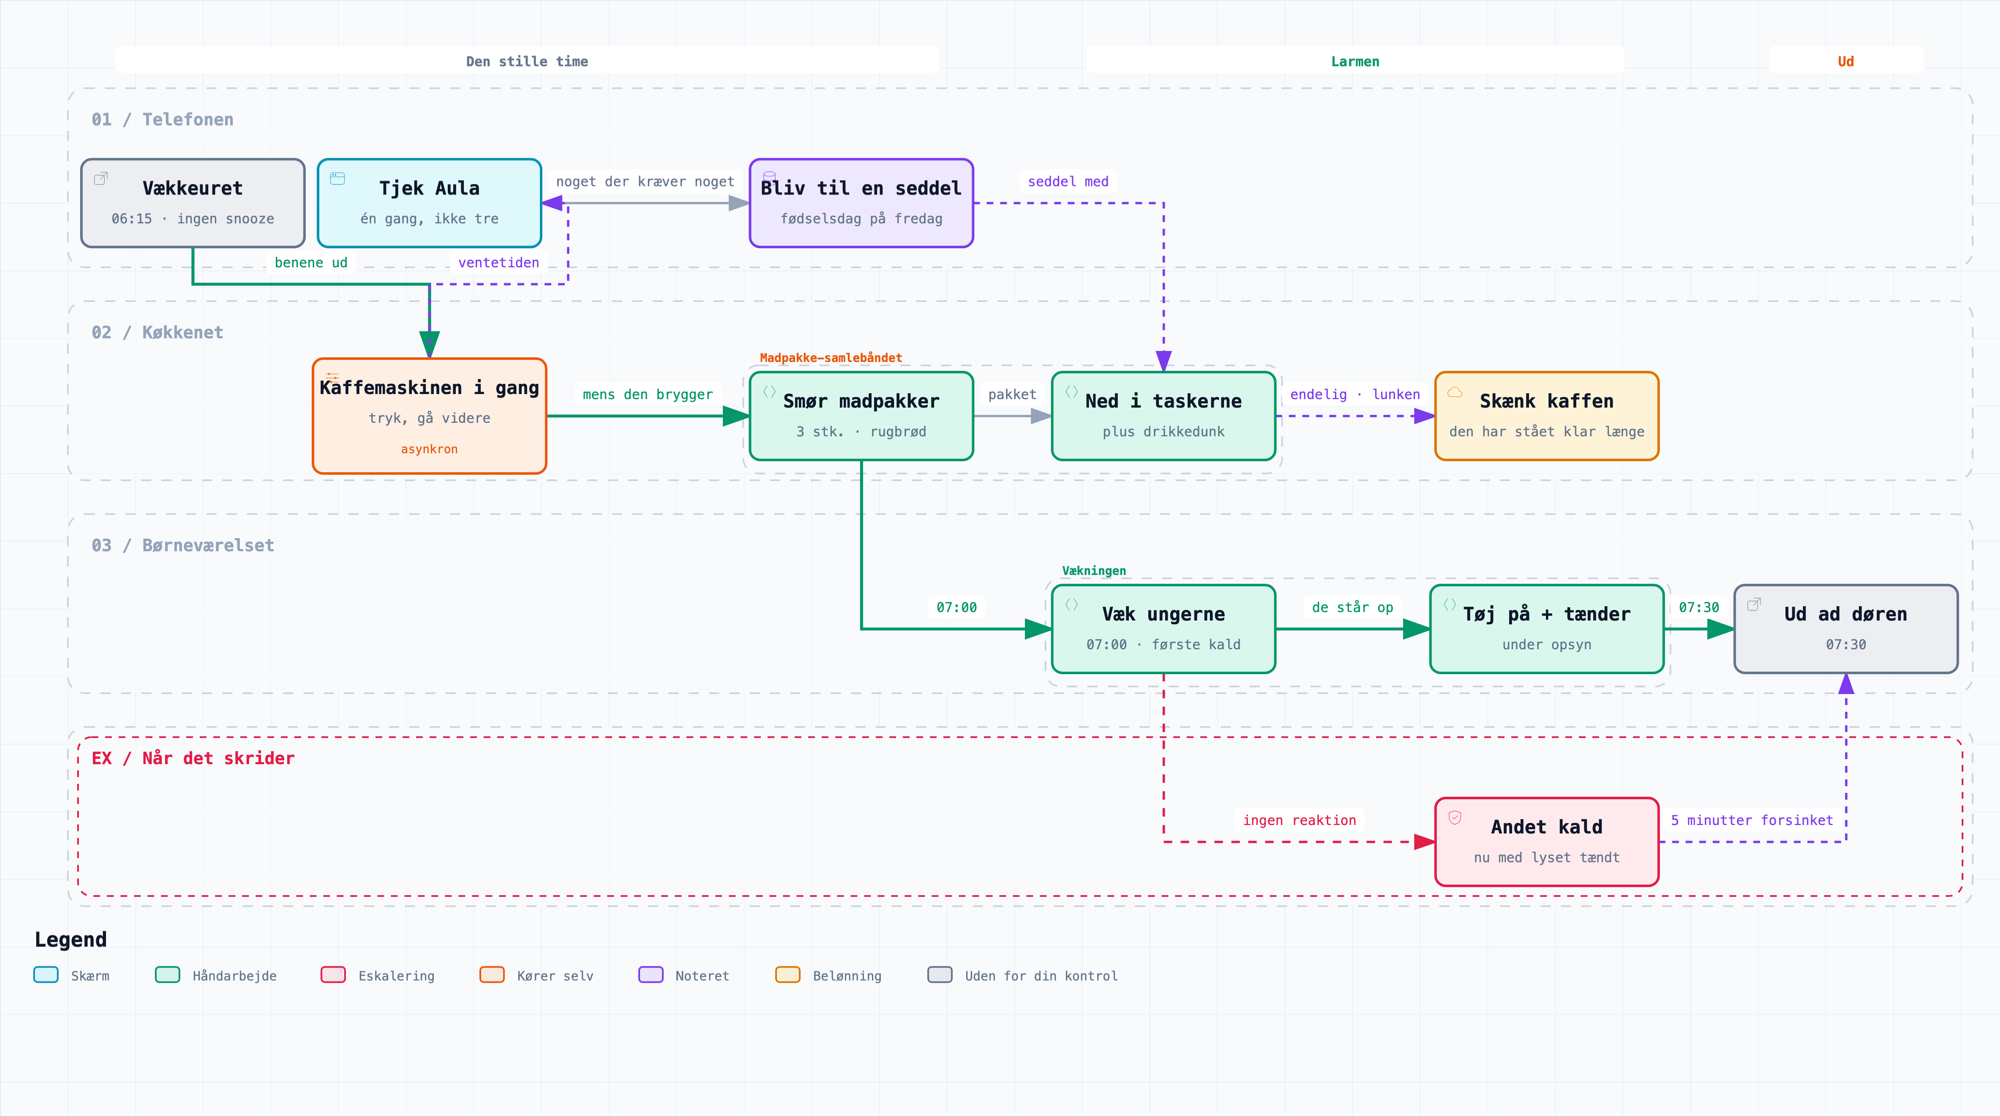The width and height of the screenshot is (2000, 1116).
Task: Click the Madpakke-samlebåndet group label
Action: [831, 358]
